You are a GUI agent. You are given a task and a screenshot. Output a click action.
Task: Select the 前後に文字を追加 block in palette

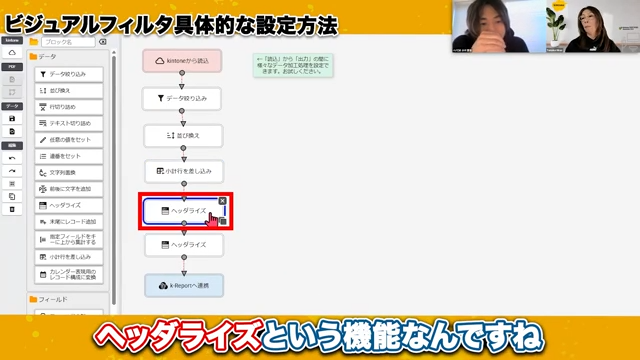click(x=69, y=189)
